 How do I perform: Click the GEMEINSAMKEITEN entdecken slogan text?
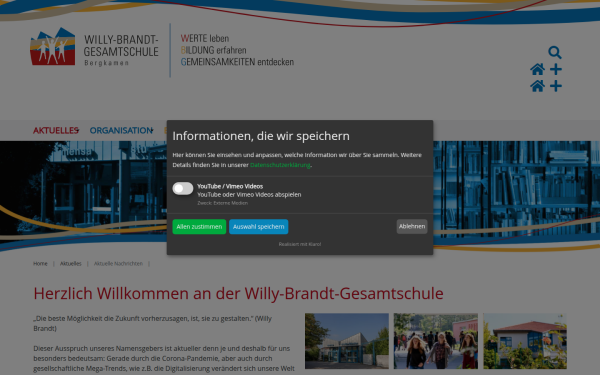[237, 62]
